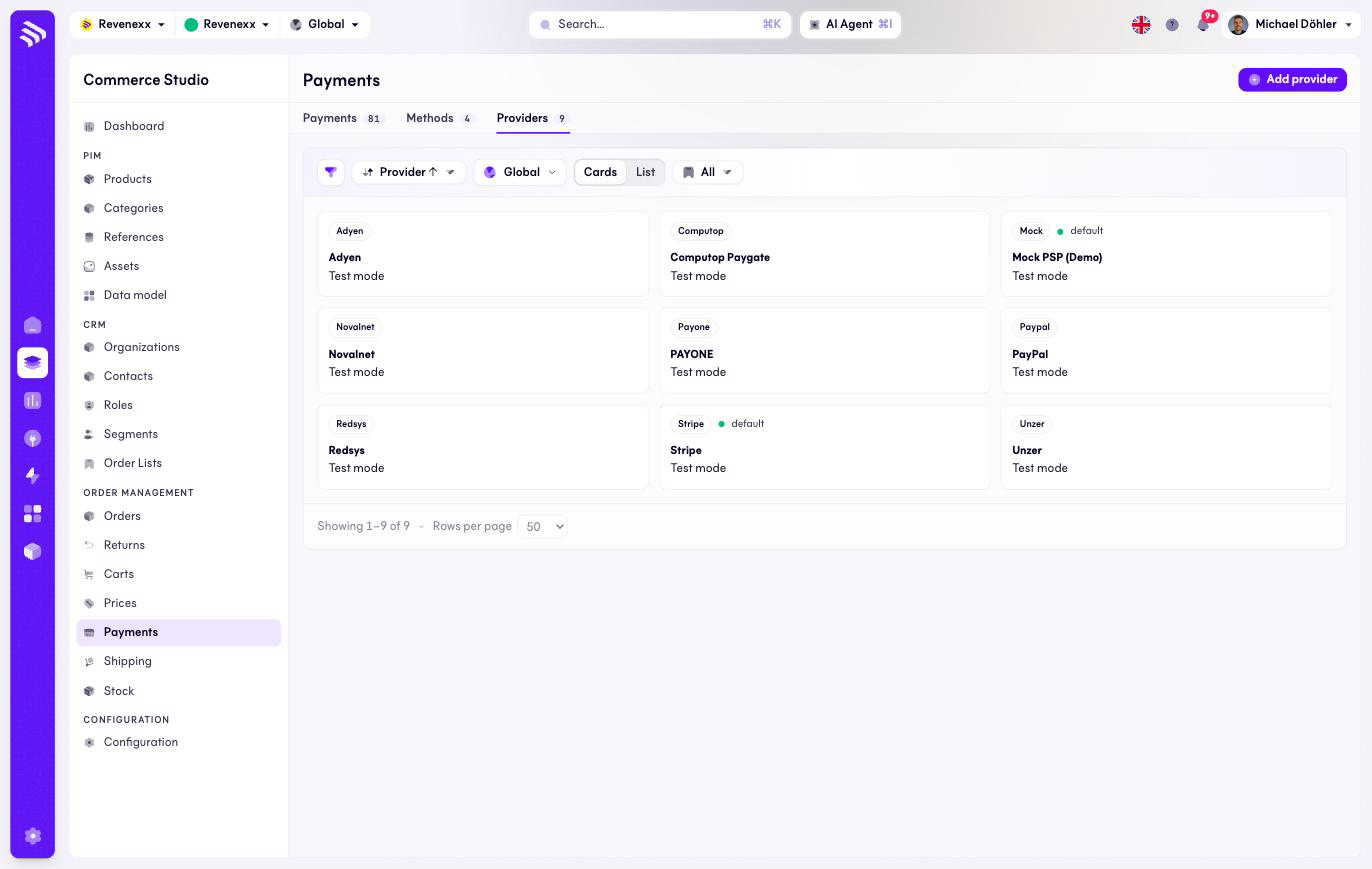Switch providers view to List

click(x=645, y=172)
